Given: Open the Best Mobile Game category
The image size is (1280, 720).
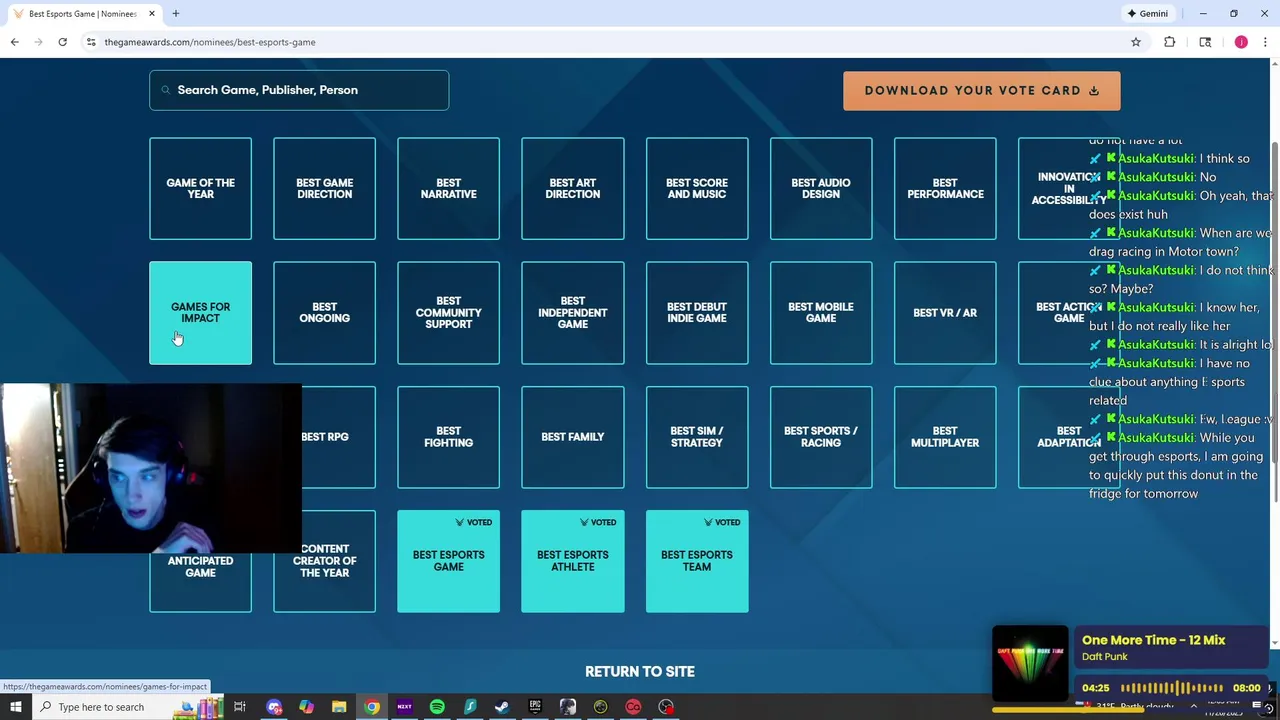Looking at the screenshot, I should click(821, 313).
